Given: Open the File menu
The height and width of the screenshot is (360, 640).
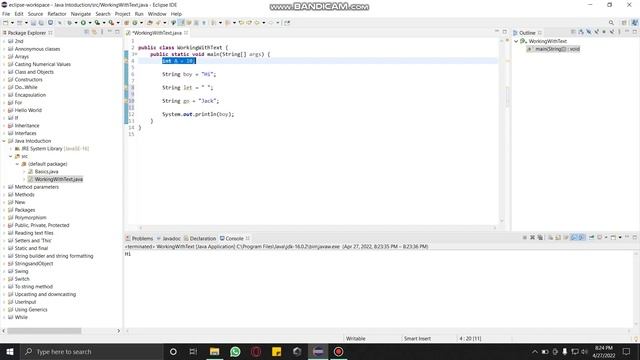Looking at the screenshot, I should point(6,14).
